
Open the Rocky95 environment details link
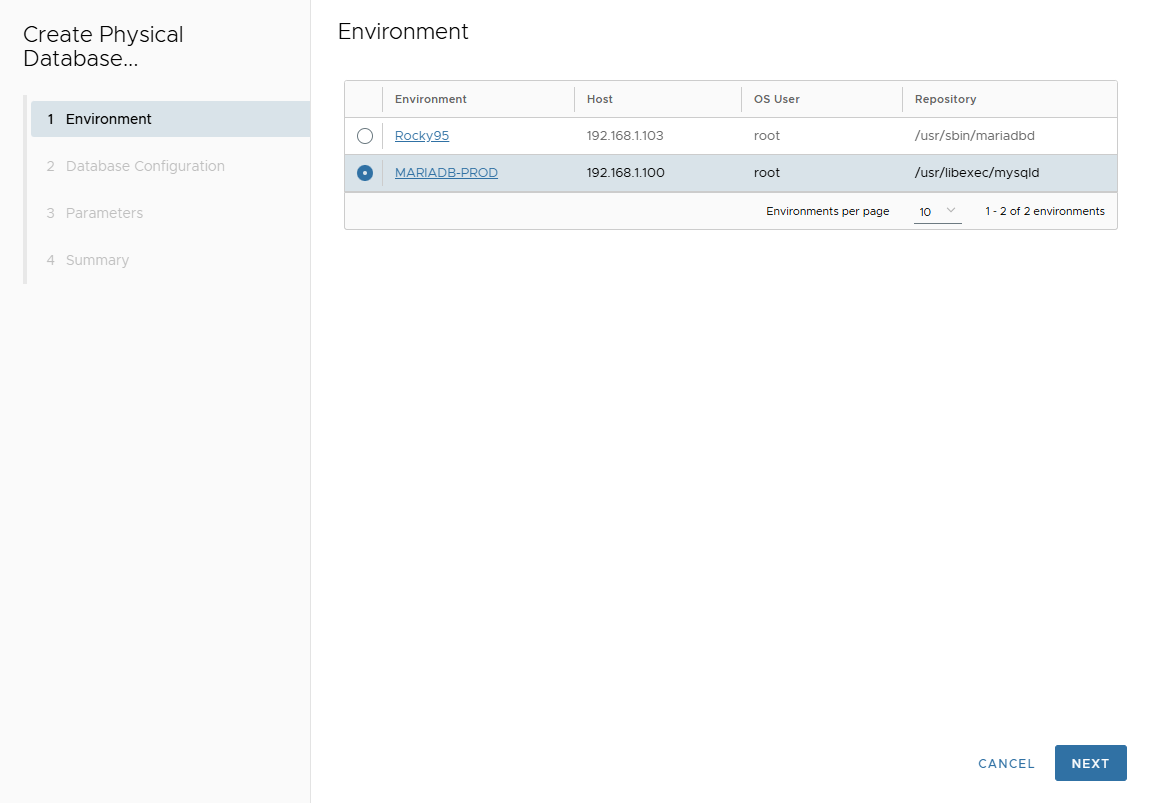[x=421, y=135]
